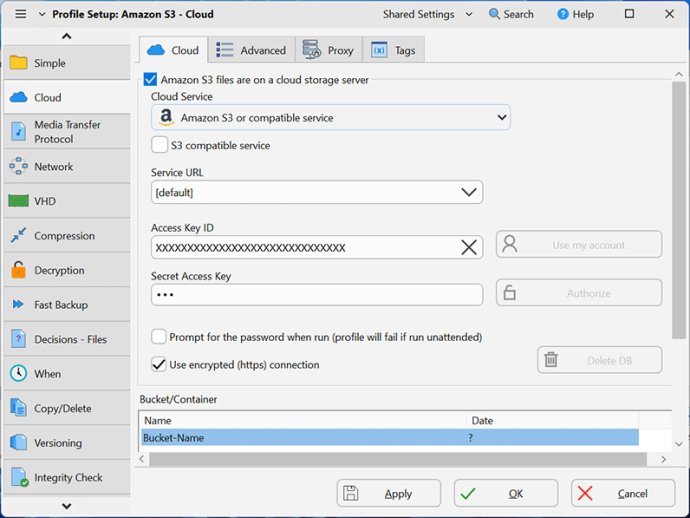
Task: Click the Copy/Delete documents icon
Action: click(18, 408)
